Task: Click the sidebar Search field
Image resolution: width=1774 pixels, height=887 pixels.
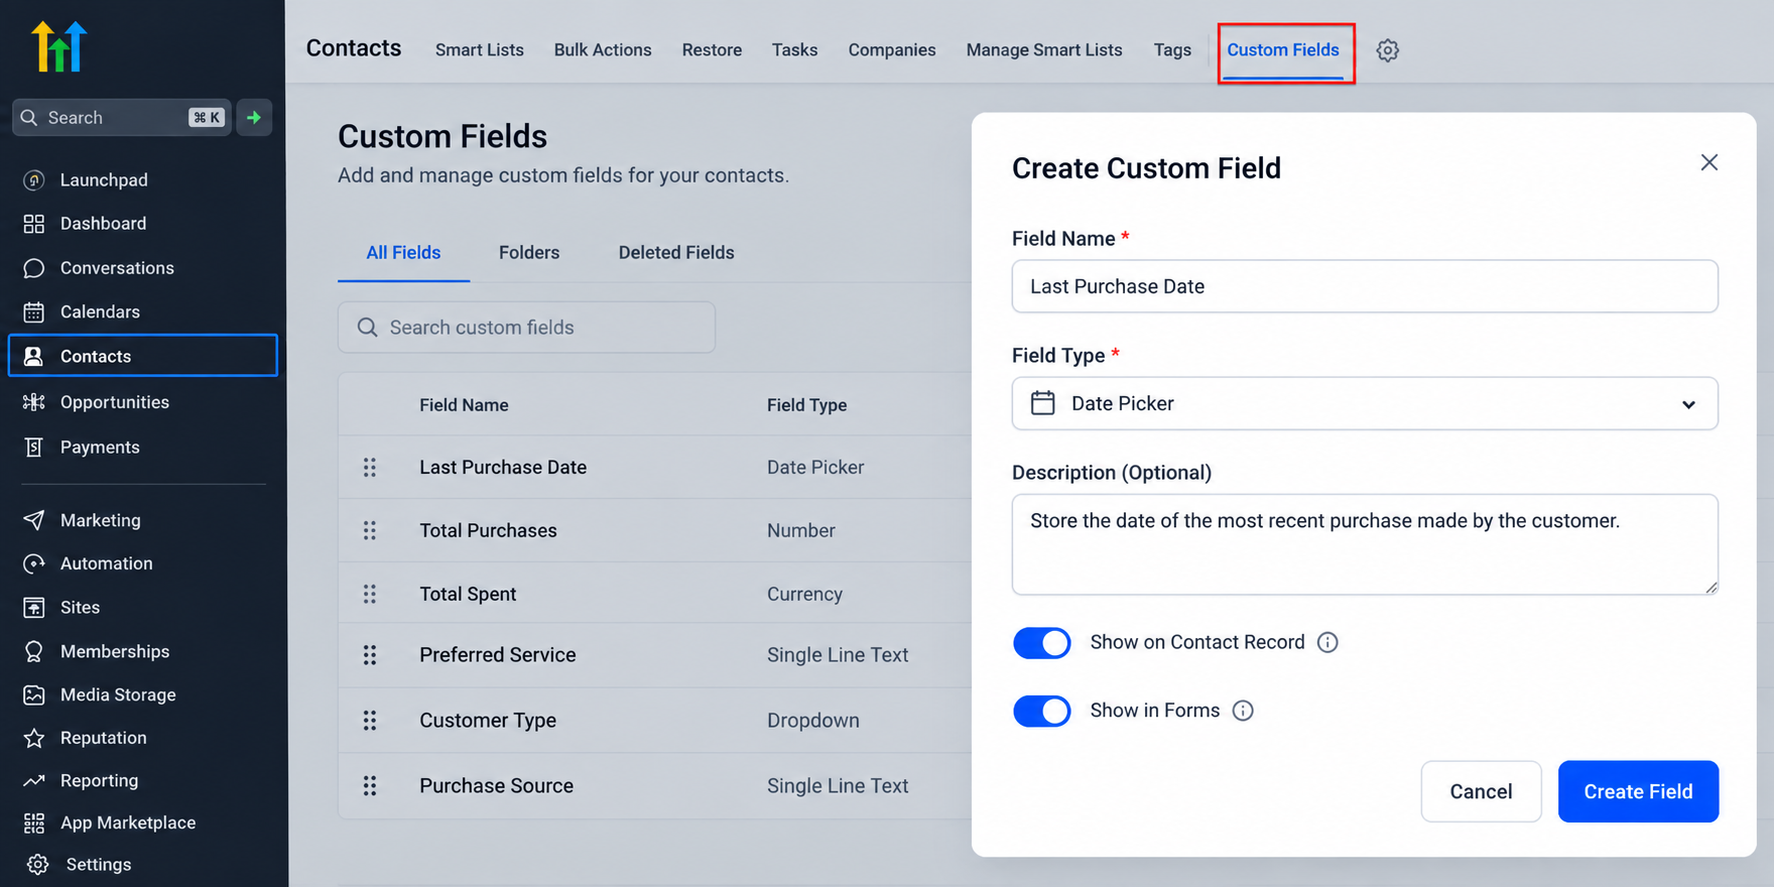Action: (x=121, y=118)
